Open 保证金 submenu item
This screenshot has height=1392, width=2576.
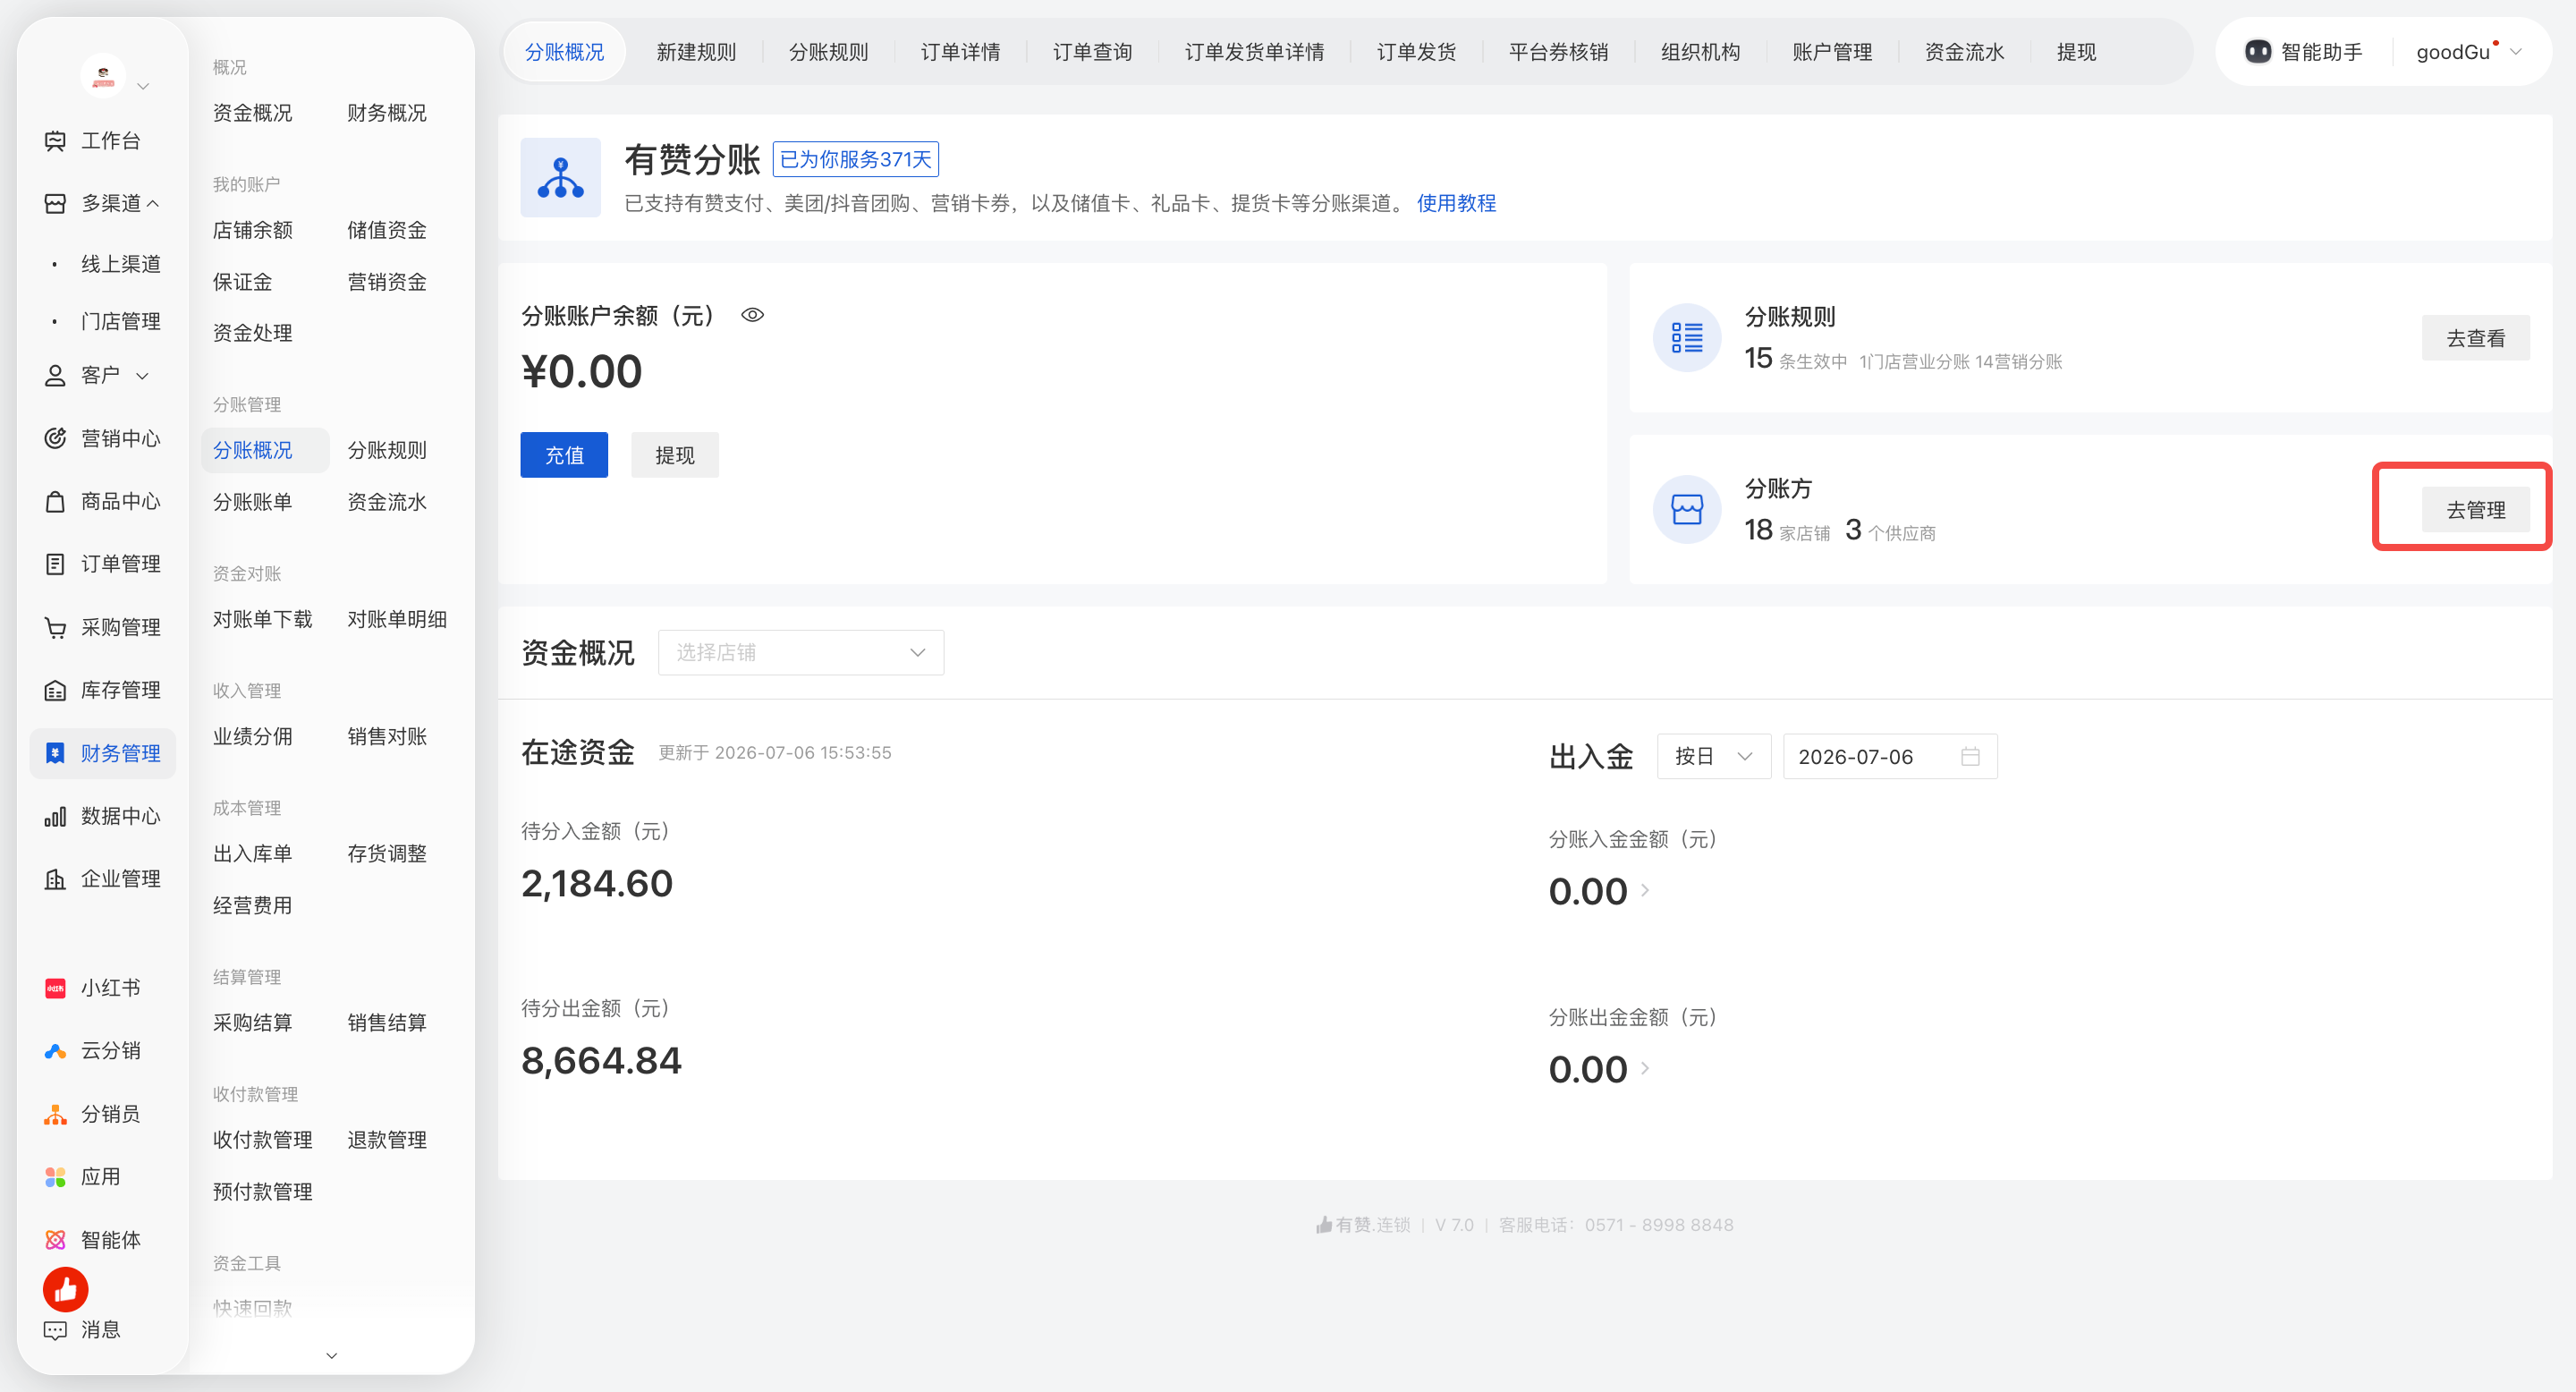pos(243,282)
